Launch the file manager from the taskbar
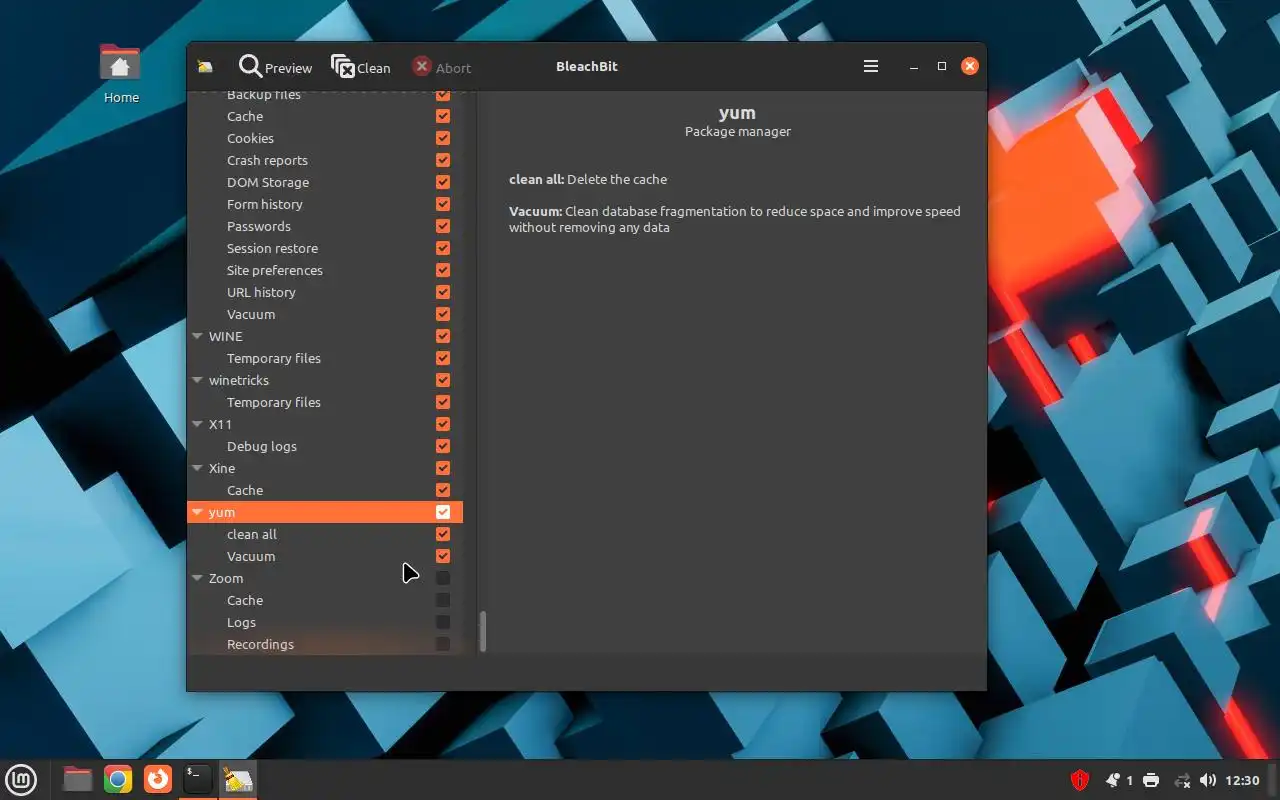 tap(77, 779)
